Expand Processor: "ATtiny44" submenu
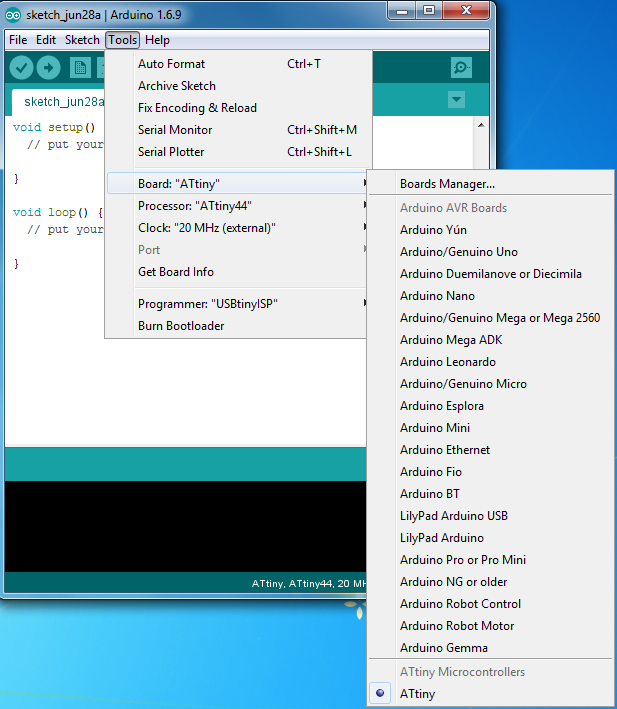Screen dimensions: 617x709 pyautogui.click(x=237, y=206)
